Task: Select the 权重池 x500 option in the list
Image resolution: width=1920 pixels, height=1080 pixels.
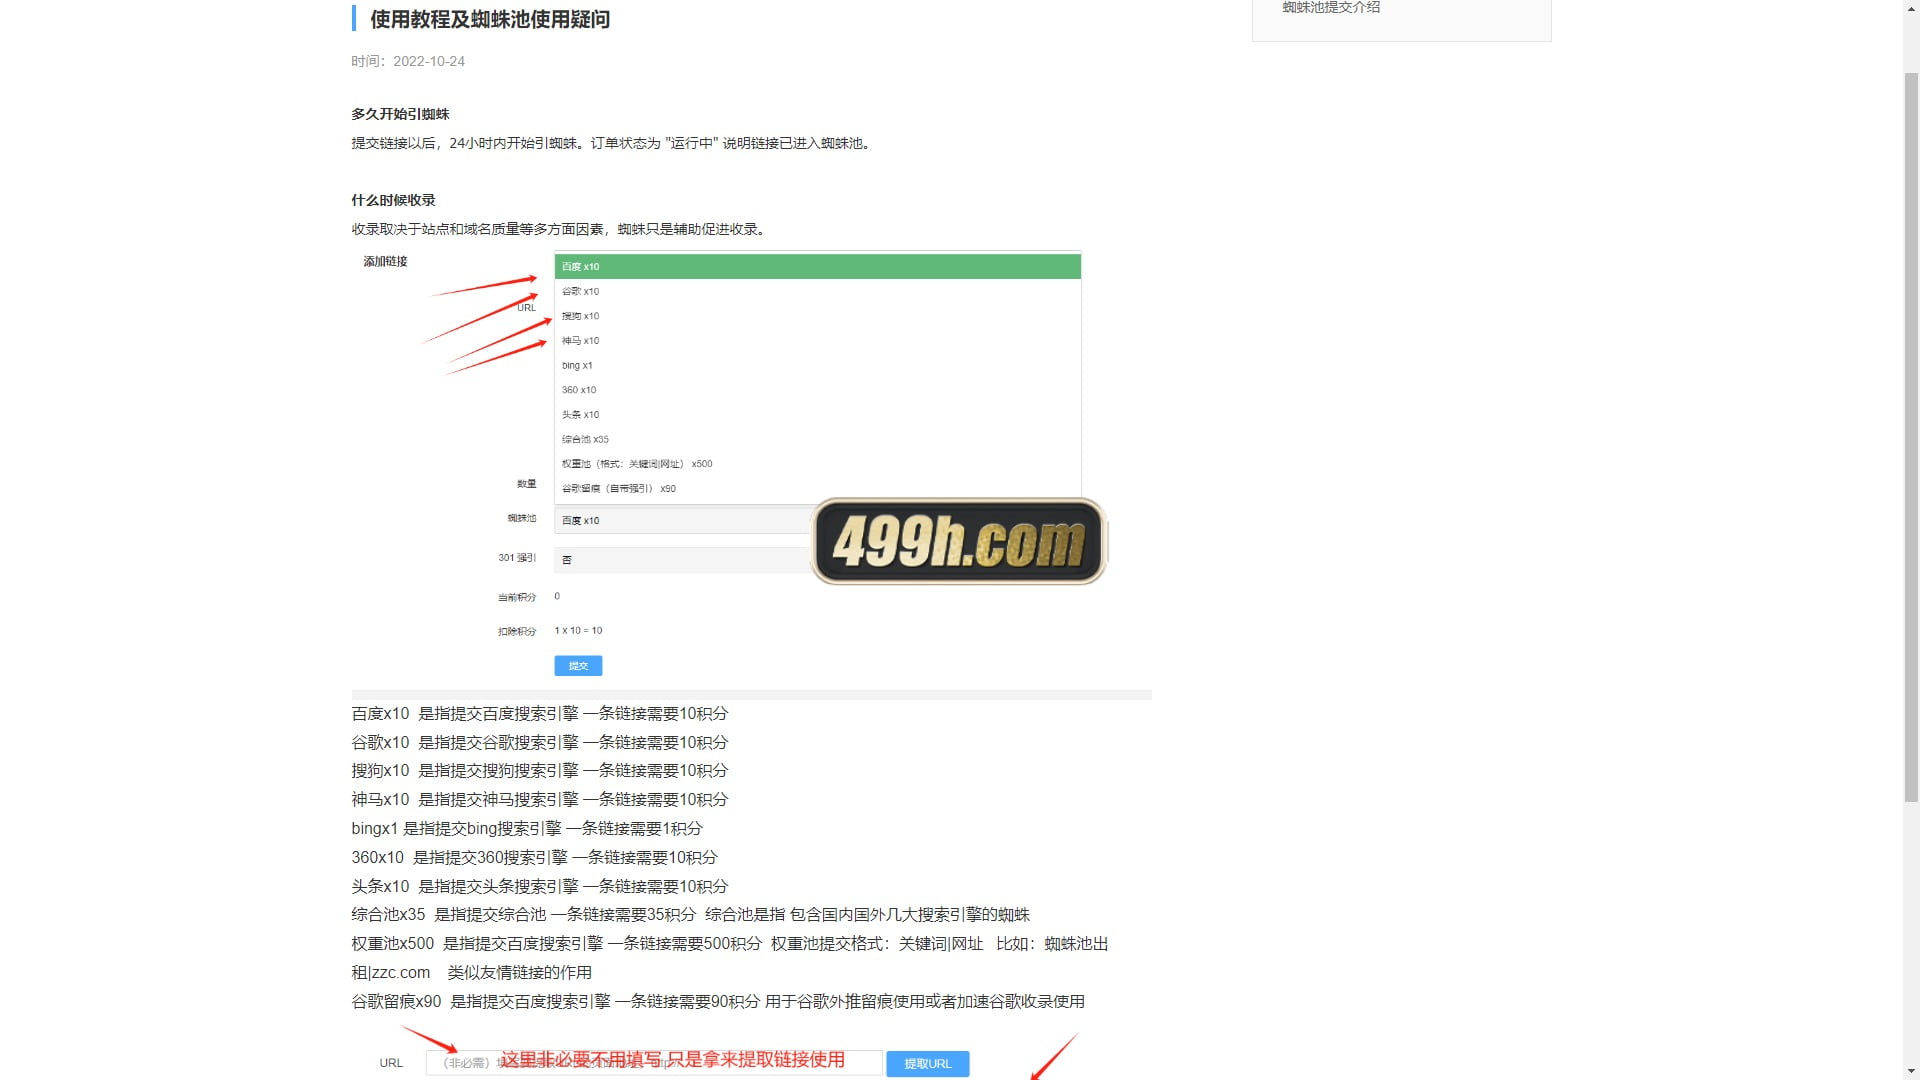Action: (817, 464)
